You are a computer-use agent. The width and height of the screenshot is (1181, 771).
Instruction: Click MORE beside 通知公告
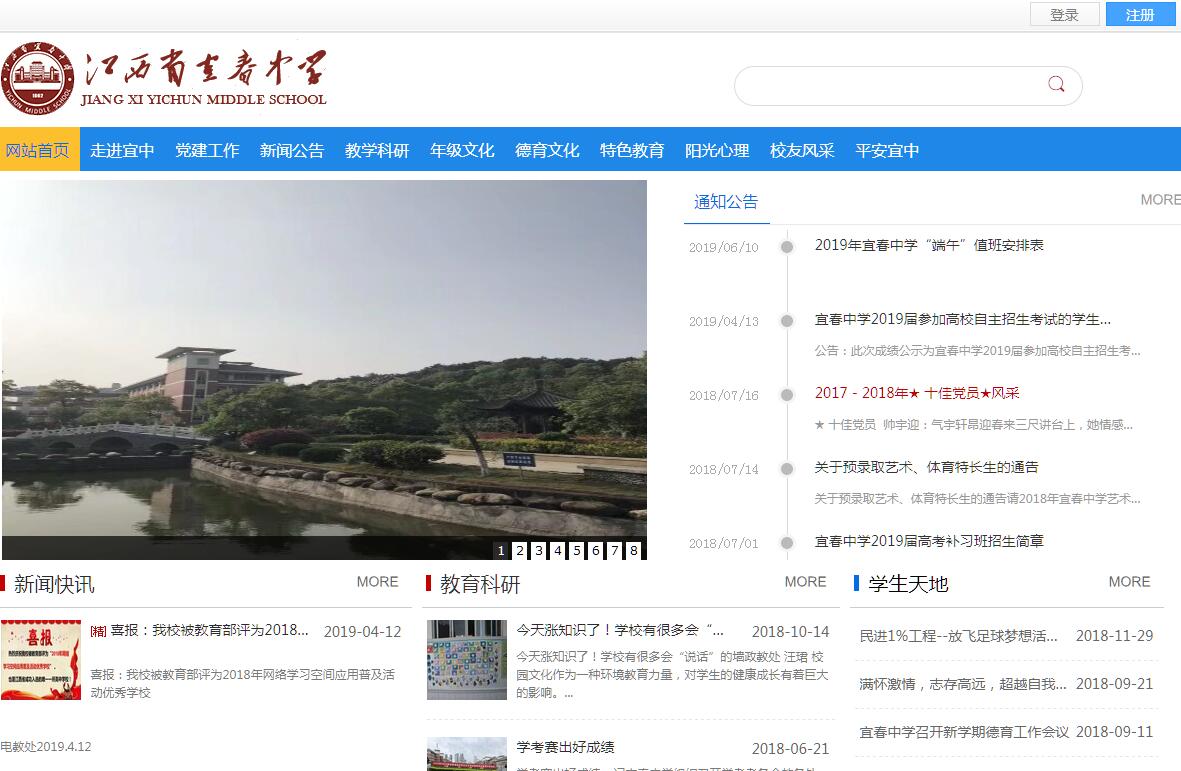(x=1160, y=200)
